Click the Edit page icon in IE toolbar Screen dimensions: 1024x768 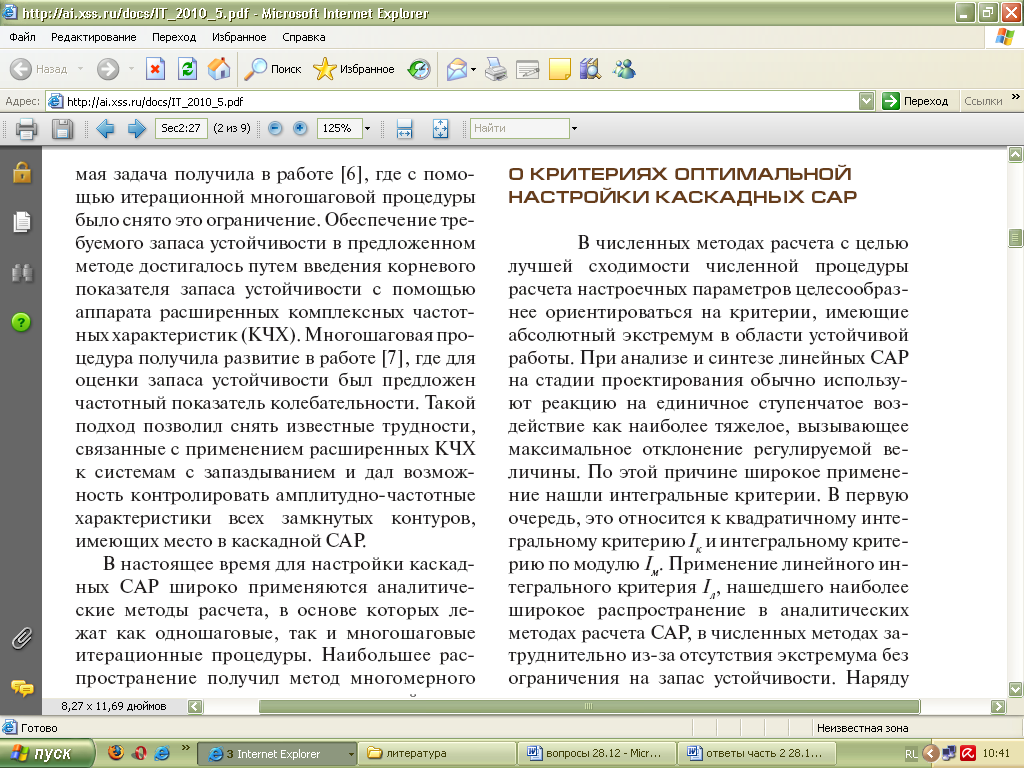point(528,69)
